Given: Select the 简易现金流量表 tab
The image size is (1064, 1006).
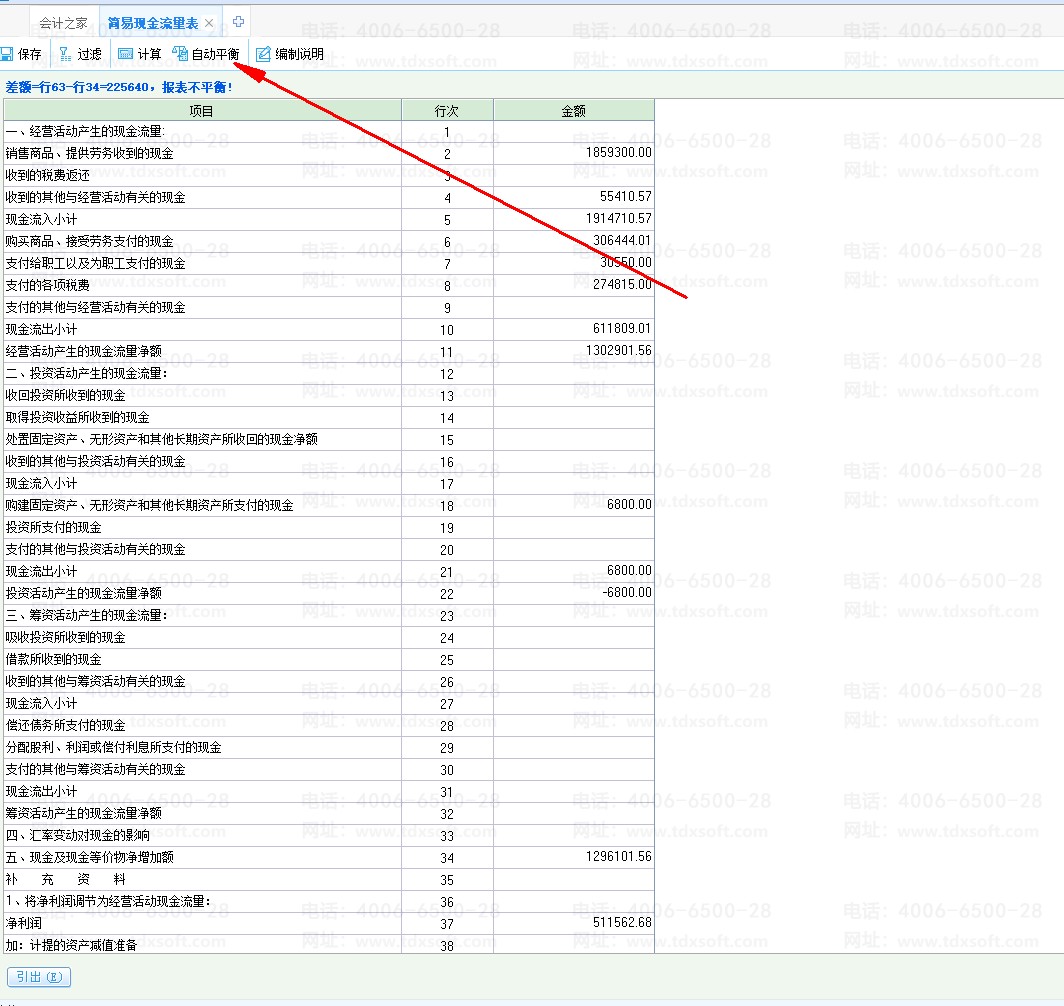Looking at the screenshot, I should click(152, 23).
